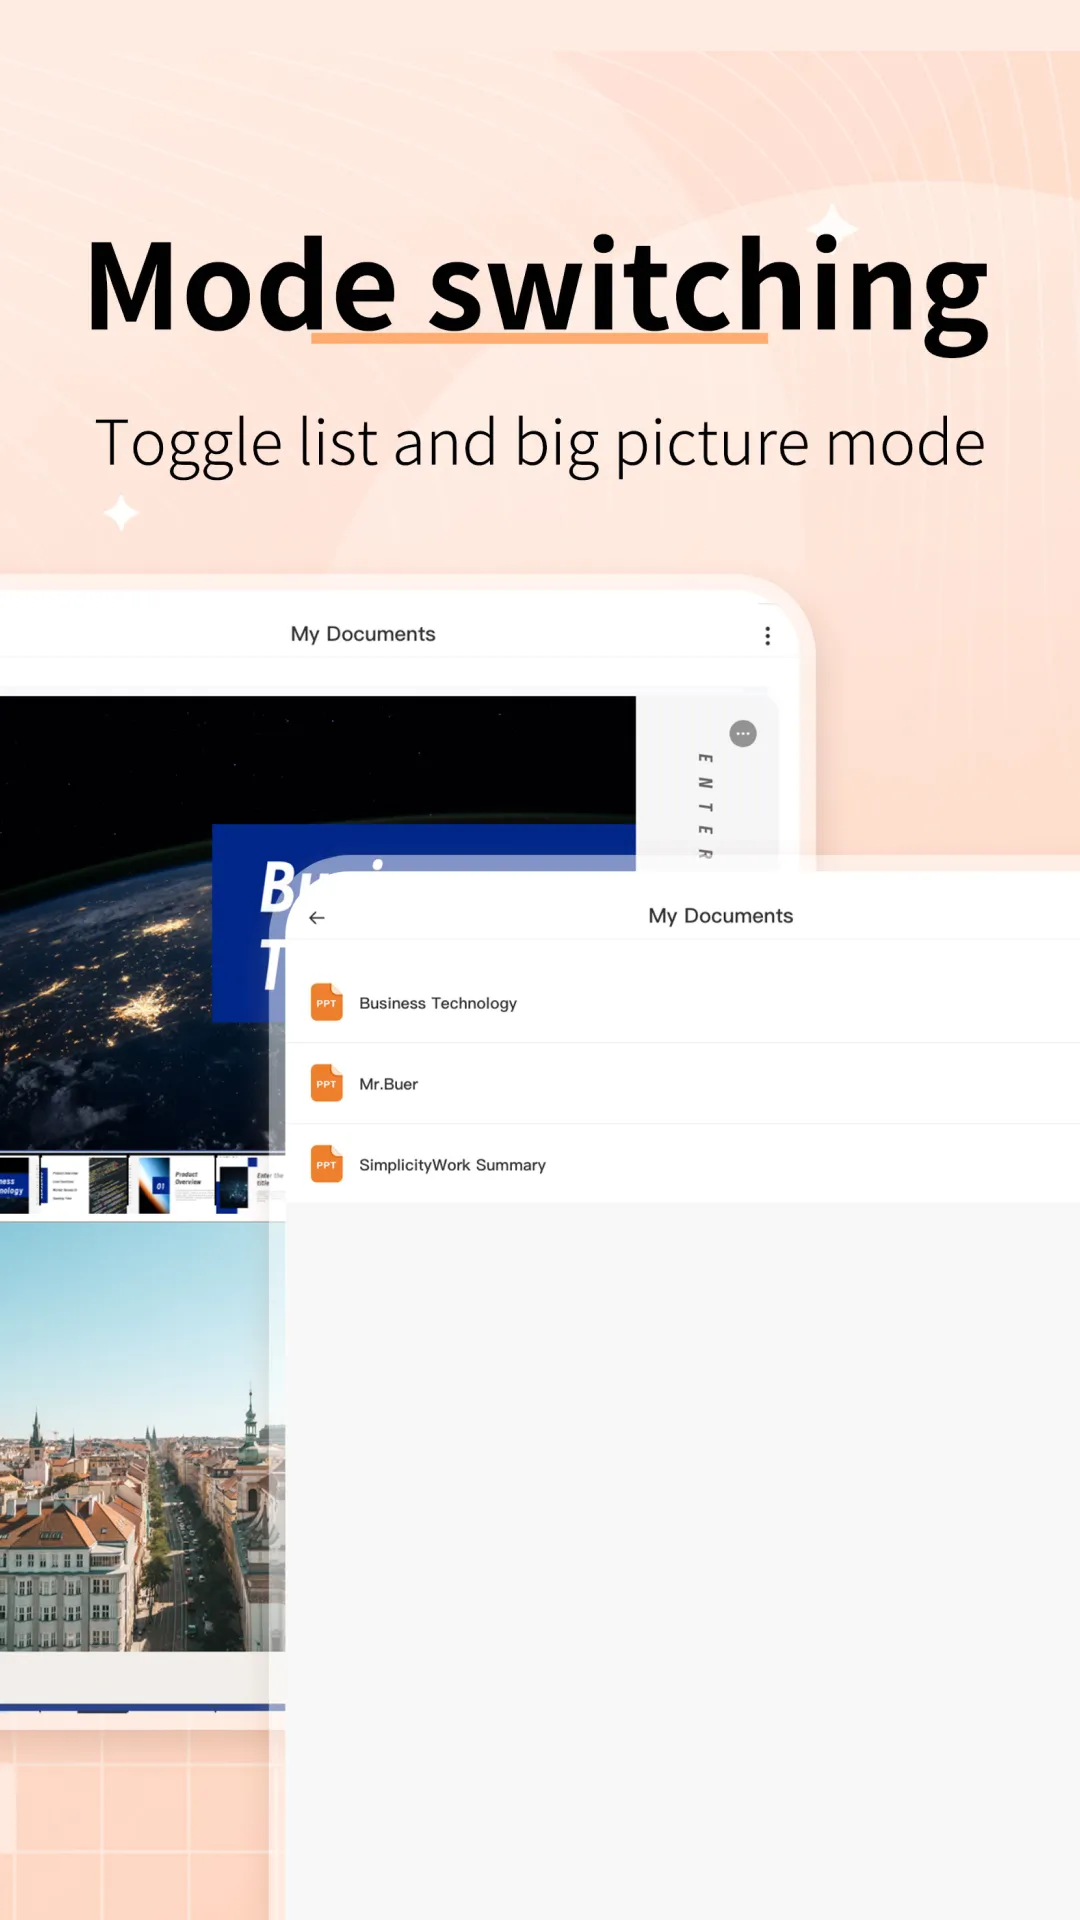
Task: Open the city skyline picture preview
Action: 140,1435
